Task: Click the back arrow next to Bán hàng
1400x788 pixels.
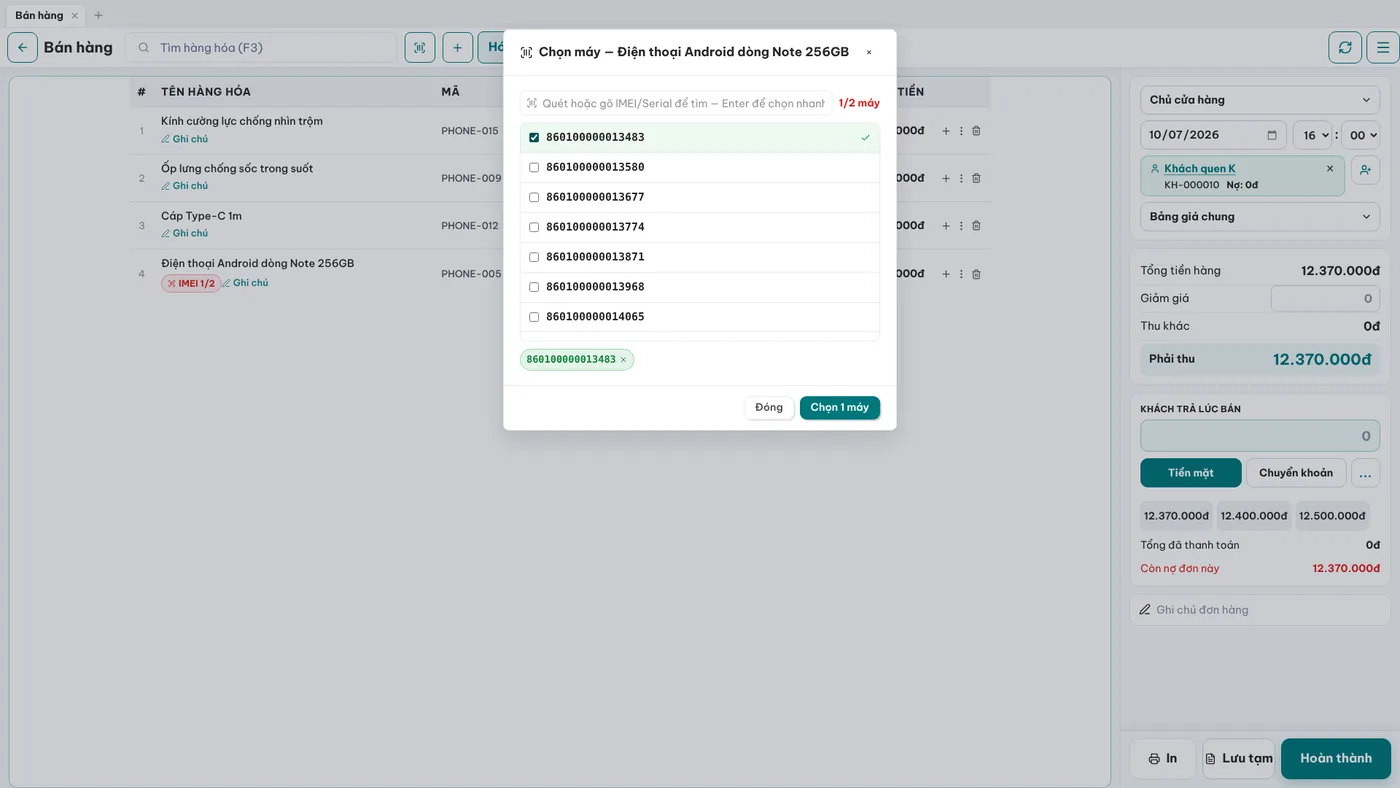Action: (23, 47)
